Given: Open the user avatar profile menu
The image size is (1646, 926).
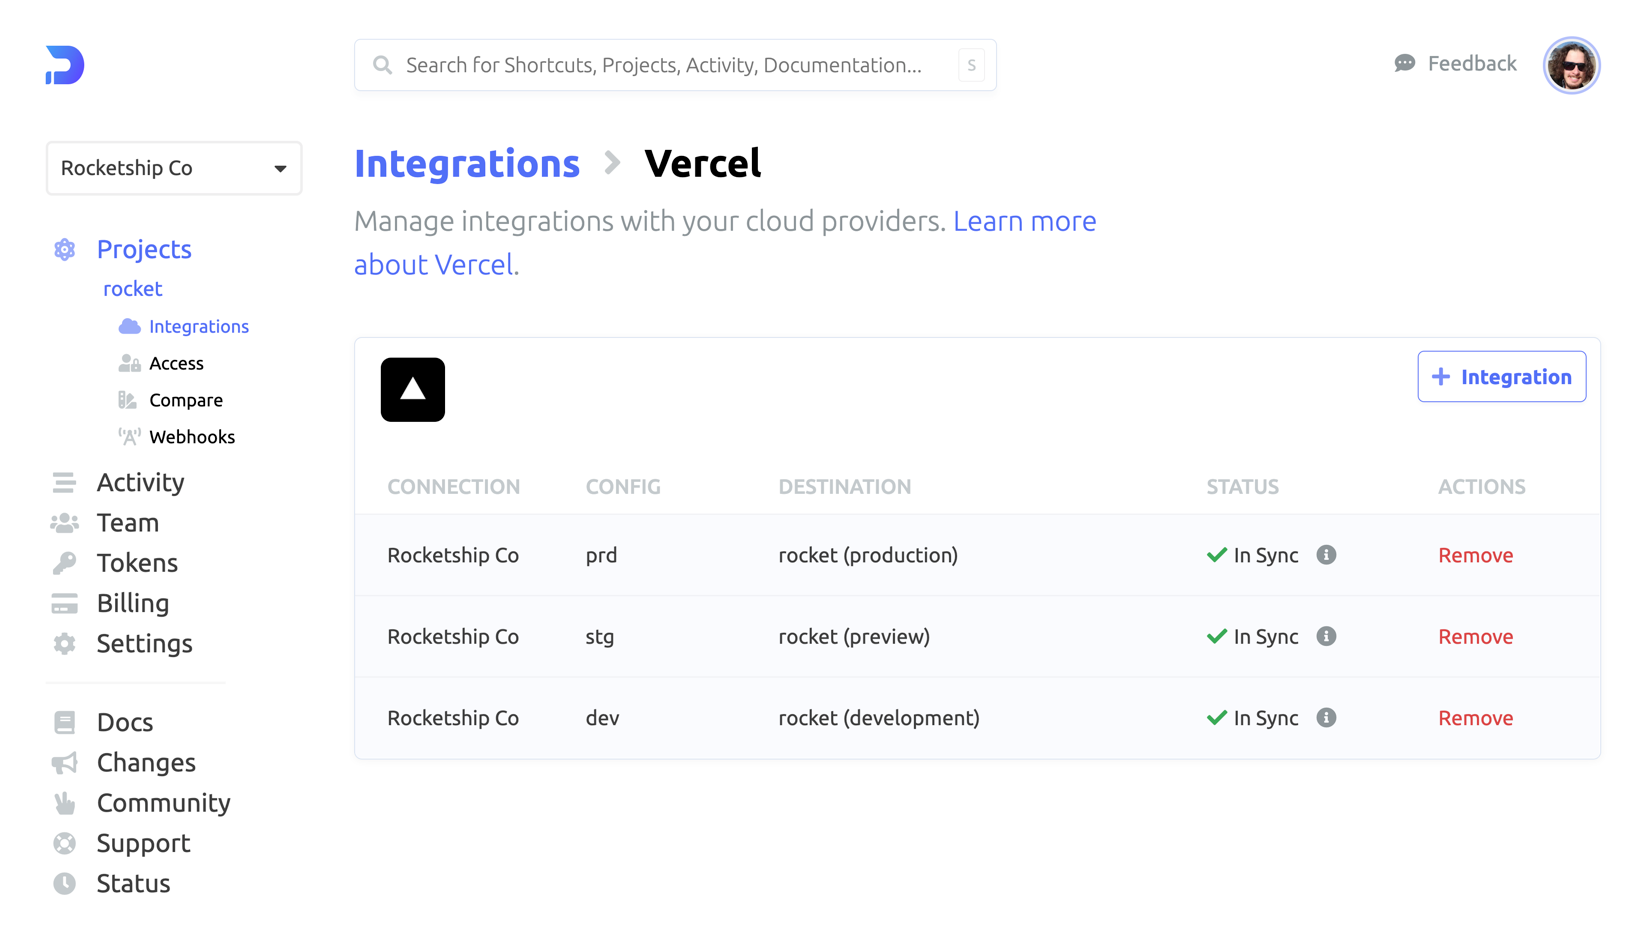Looking at the screenshot, I should (x=1571, y=66).
